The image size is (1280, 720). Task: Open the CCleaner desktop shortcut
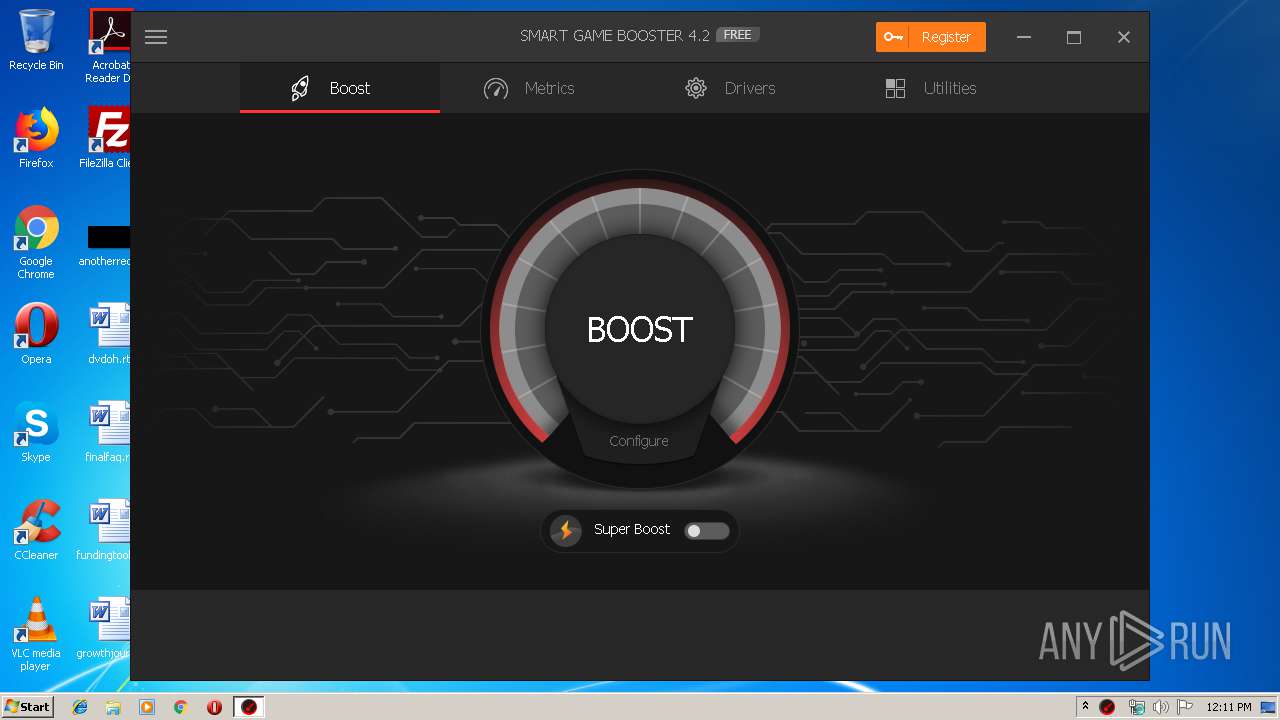tap(36, 531)
